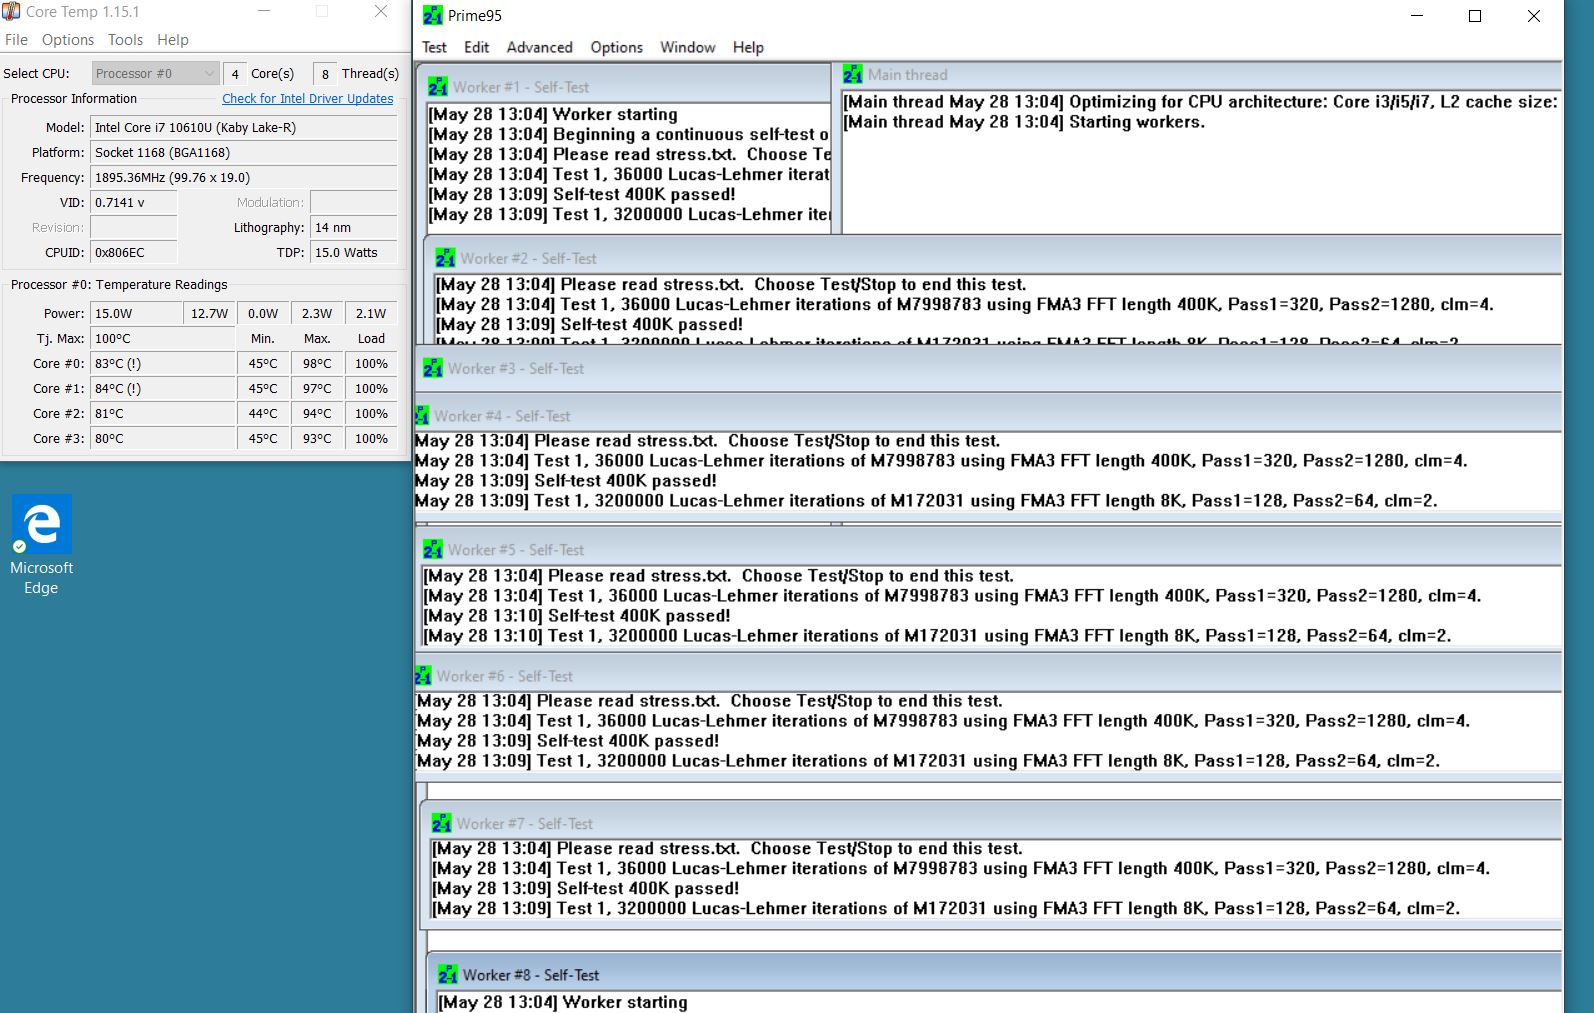Open Prime95 Window menu

coord(687,47)
